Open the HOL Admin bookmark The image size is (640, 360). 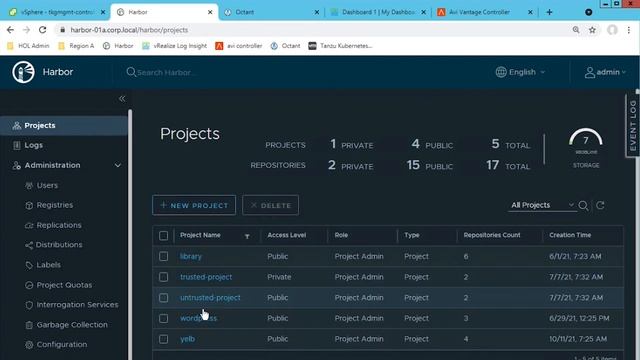[x=28, y=46]
